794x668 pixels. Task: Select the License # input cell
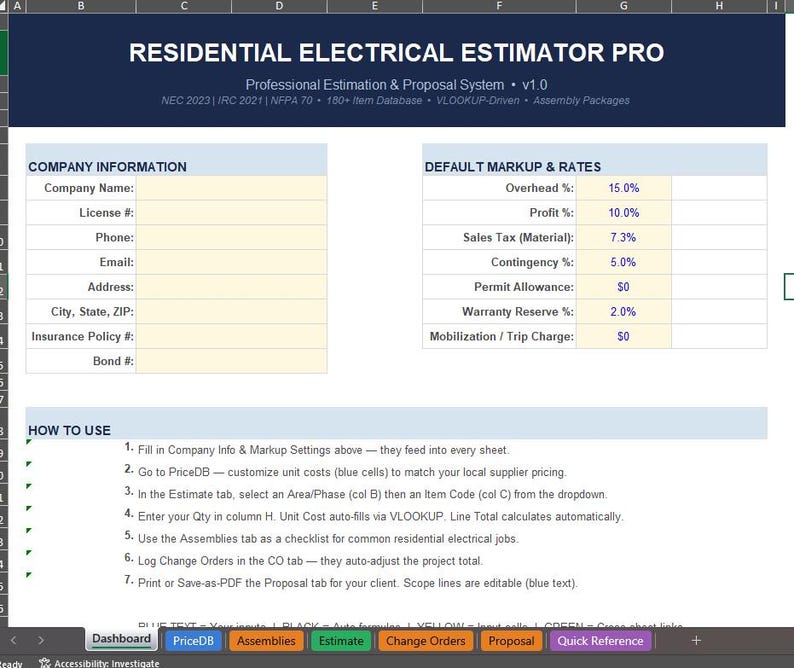point(231,213)
